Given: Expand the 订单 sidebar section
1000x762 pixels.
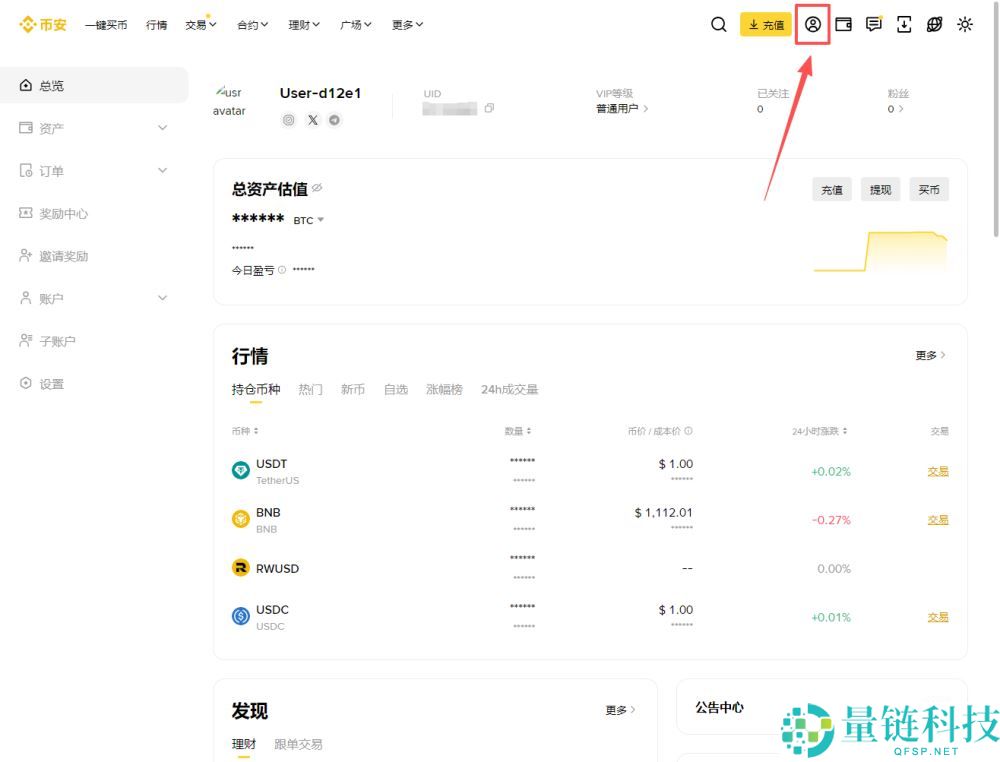Looking at the screenshot, I should [x=162, y=171].
